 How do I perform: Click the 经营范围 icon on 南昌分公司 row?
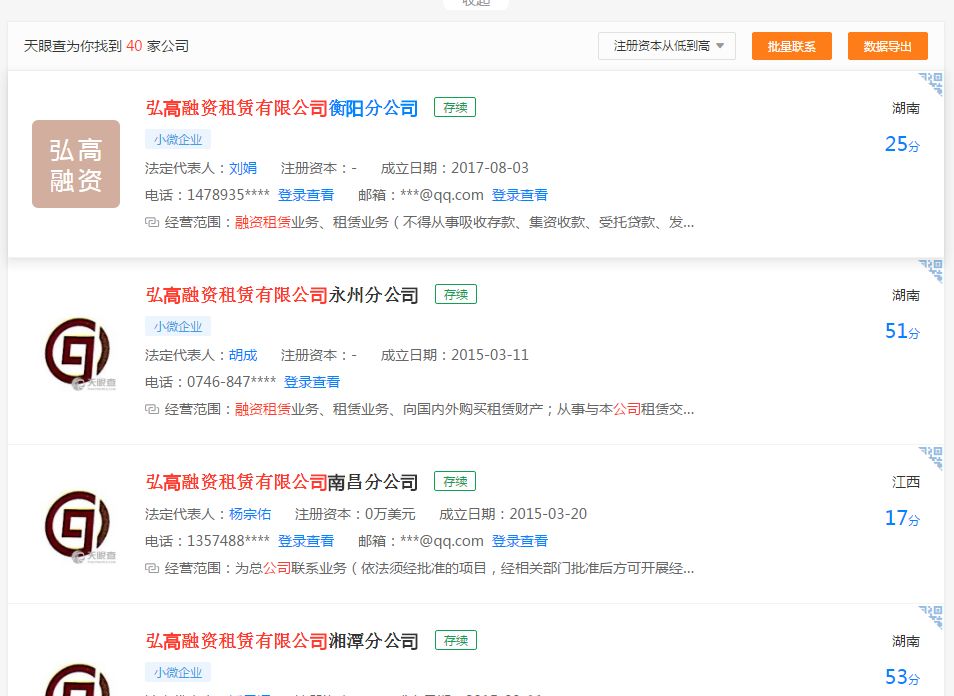point(152,568)
